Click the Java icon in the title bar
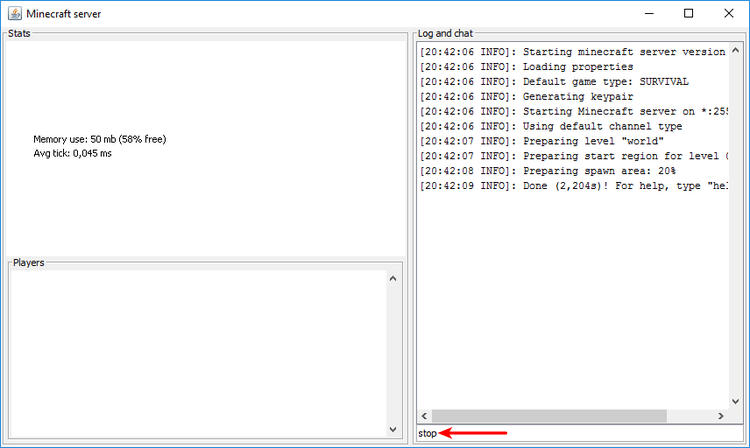The height and width of the screenshot is (448, 750). pos(15,13)
